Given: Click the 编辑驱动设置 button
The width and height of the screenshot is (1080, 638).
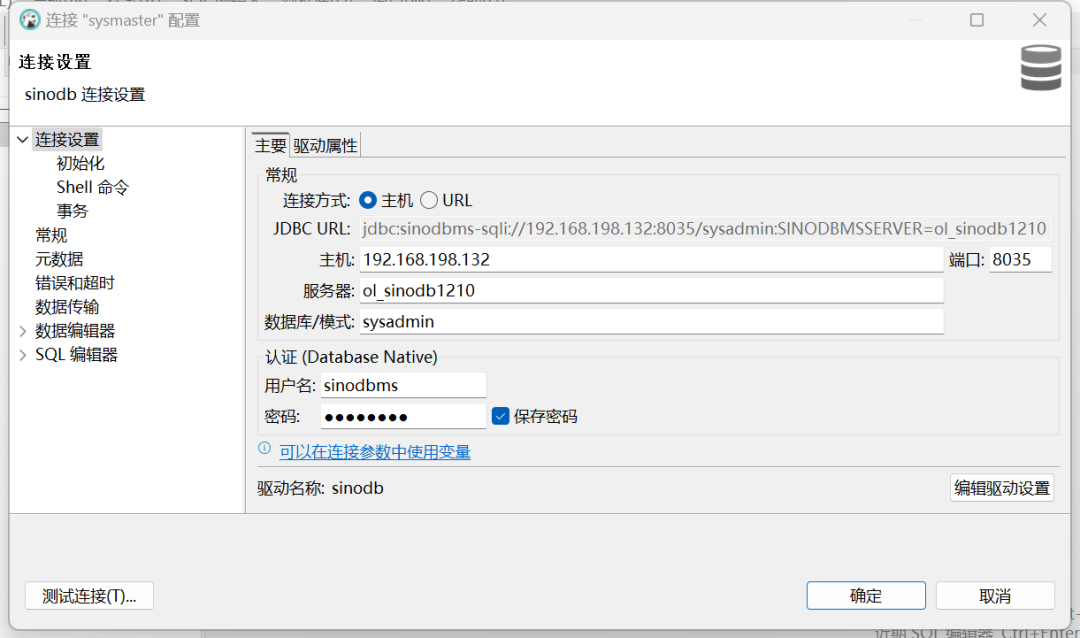Looking at the screenshot, I should (x=1002, y=488).
